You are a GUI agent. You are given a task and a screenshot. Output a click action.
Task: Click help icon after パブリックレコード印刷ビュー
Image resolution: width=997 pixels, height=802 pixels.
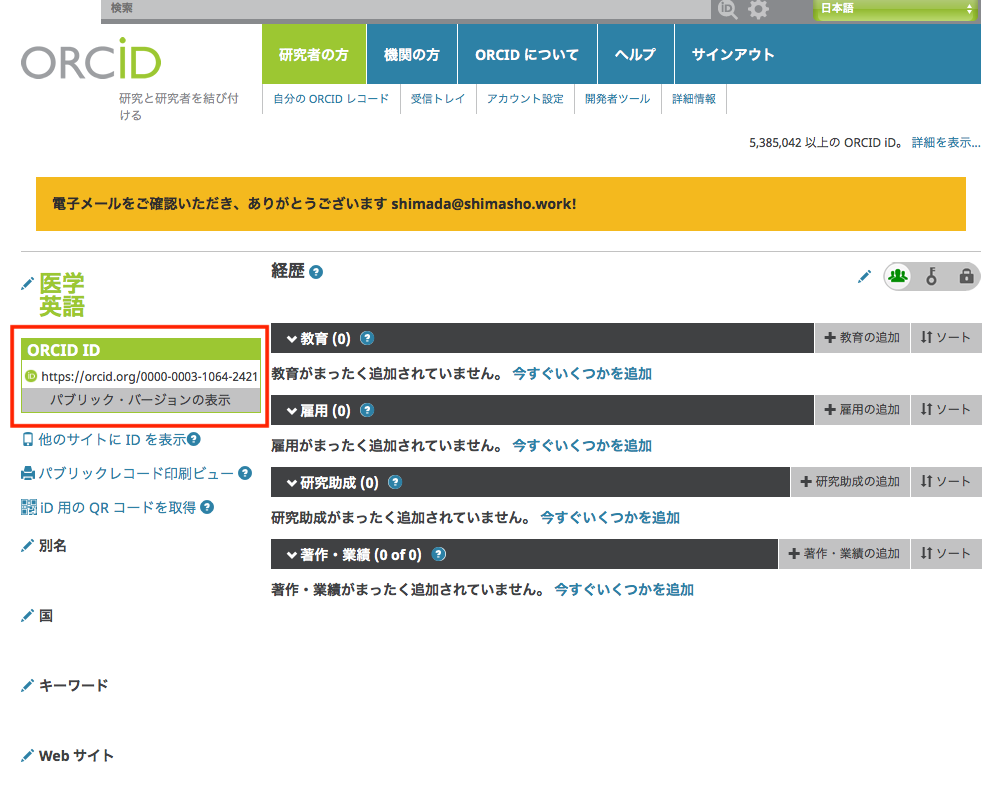click(x=245, y=473)
